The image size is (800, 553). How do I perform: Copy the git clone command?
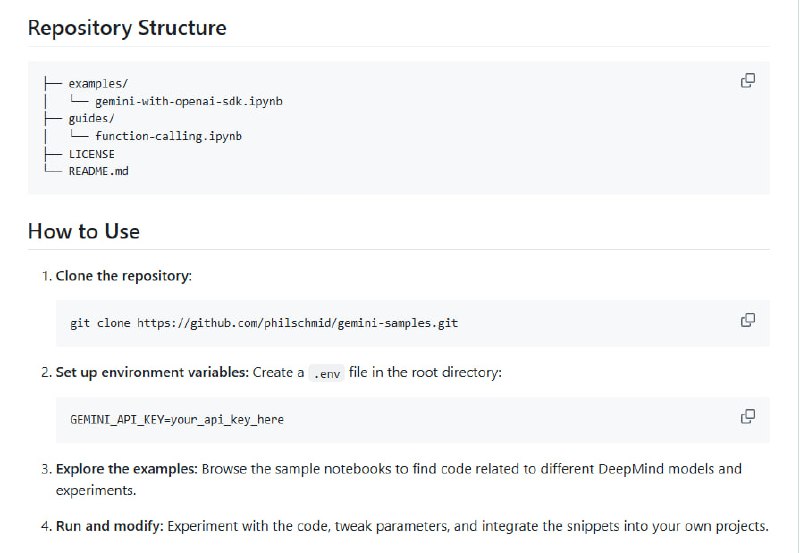tap(747, 320)
